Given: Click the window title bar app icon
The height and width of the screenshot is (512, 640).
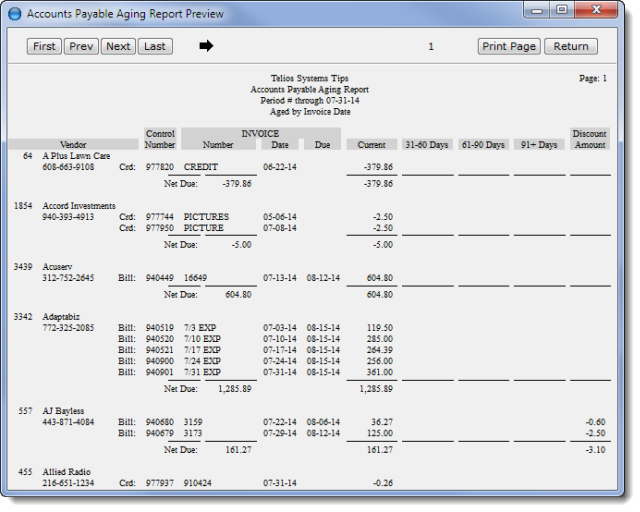Looking at the screenshot, I should click(x=14, y=14).
